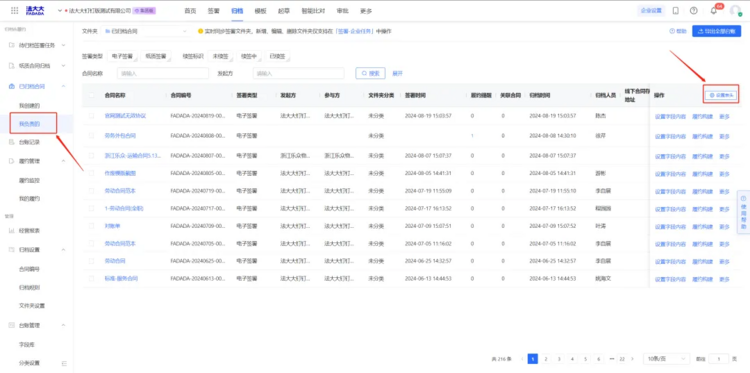Open the user avatar menu
Image resolution: width=750 pixels, height=373 pixels.
[x=735, y=11]
